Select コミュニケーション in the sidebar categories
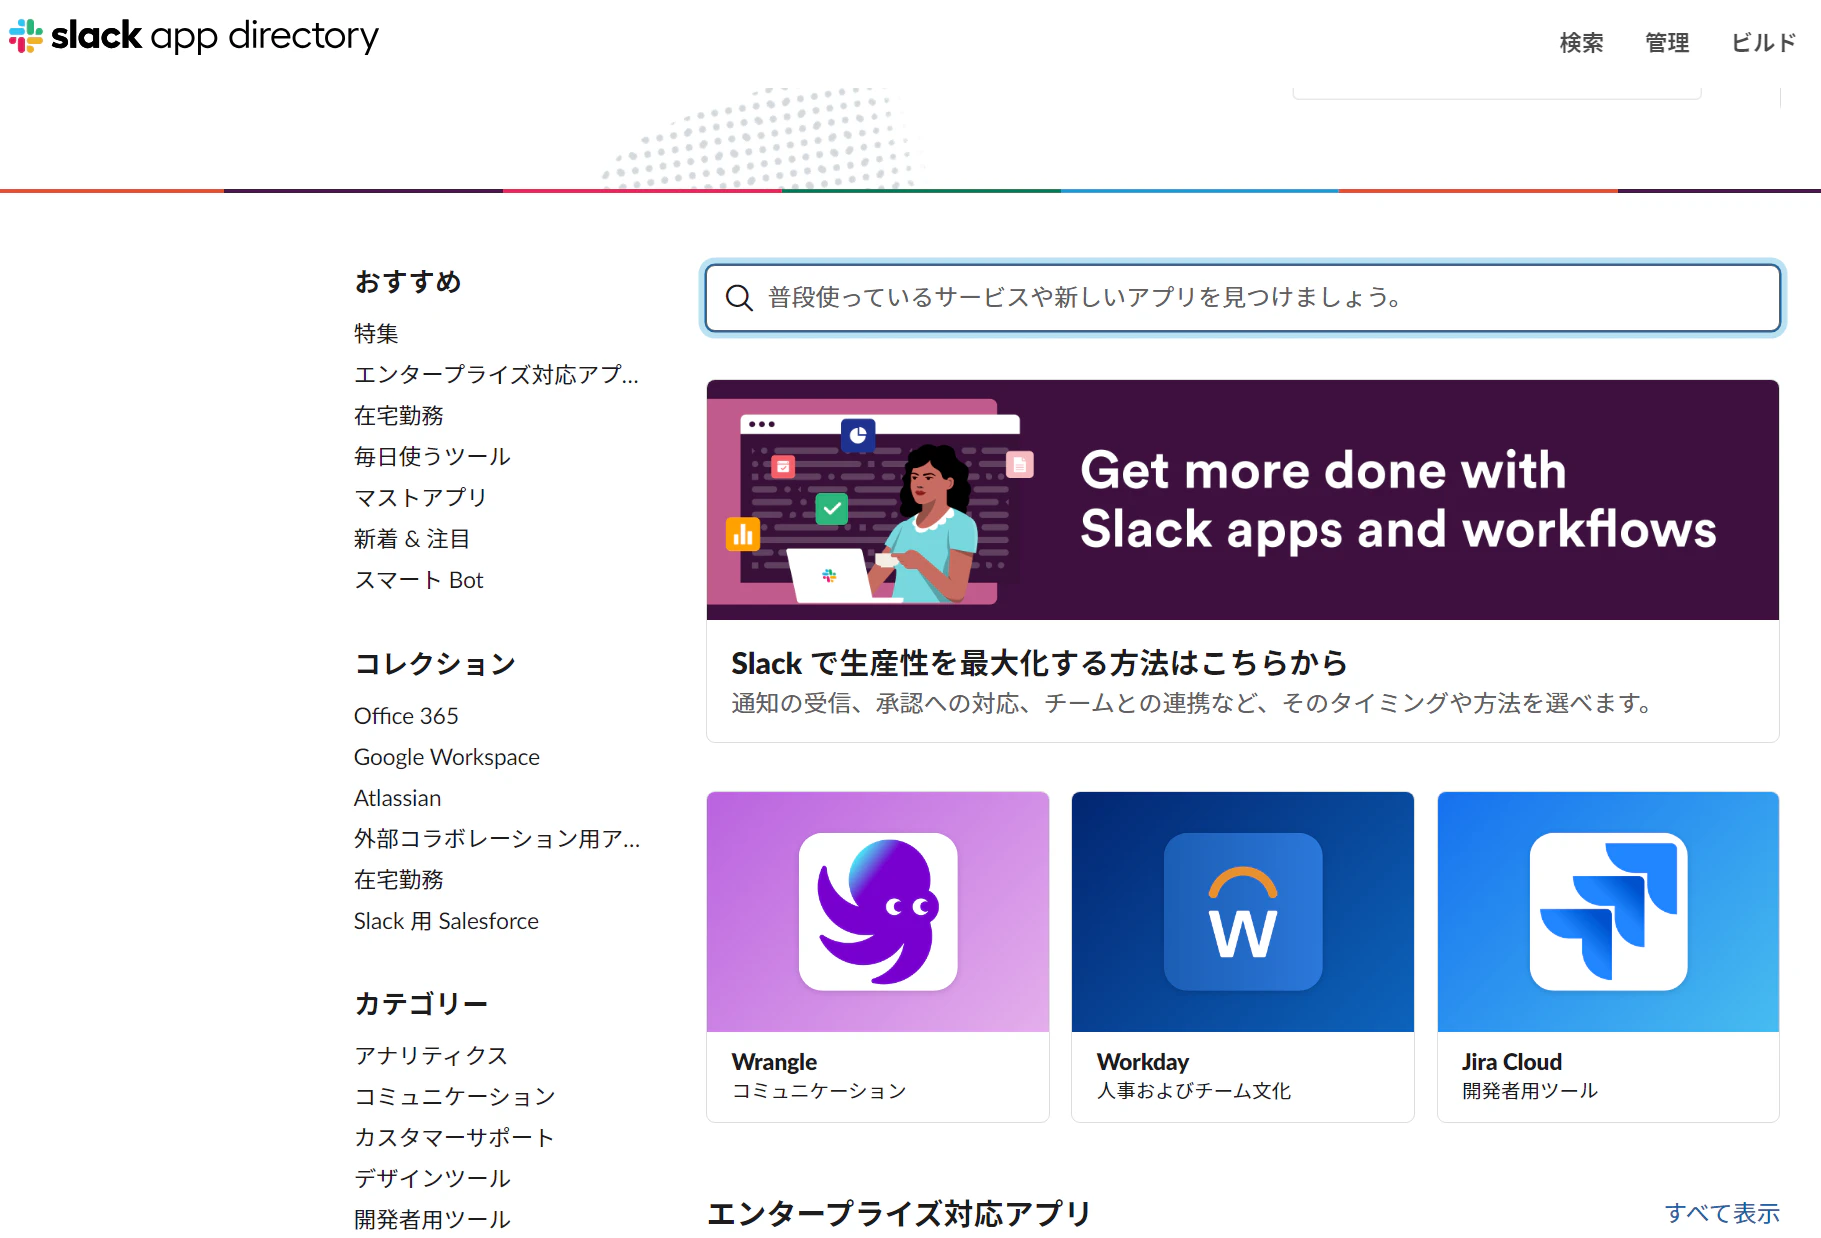The height and width of the screenshot is (1238, 1821). pos(454,1096)
